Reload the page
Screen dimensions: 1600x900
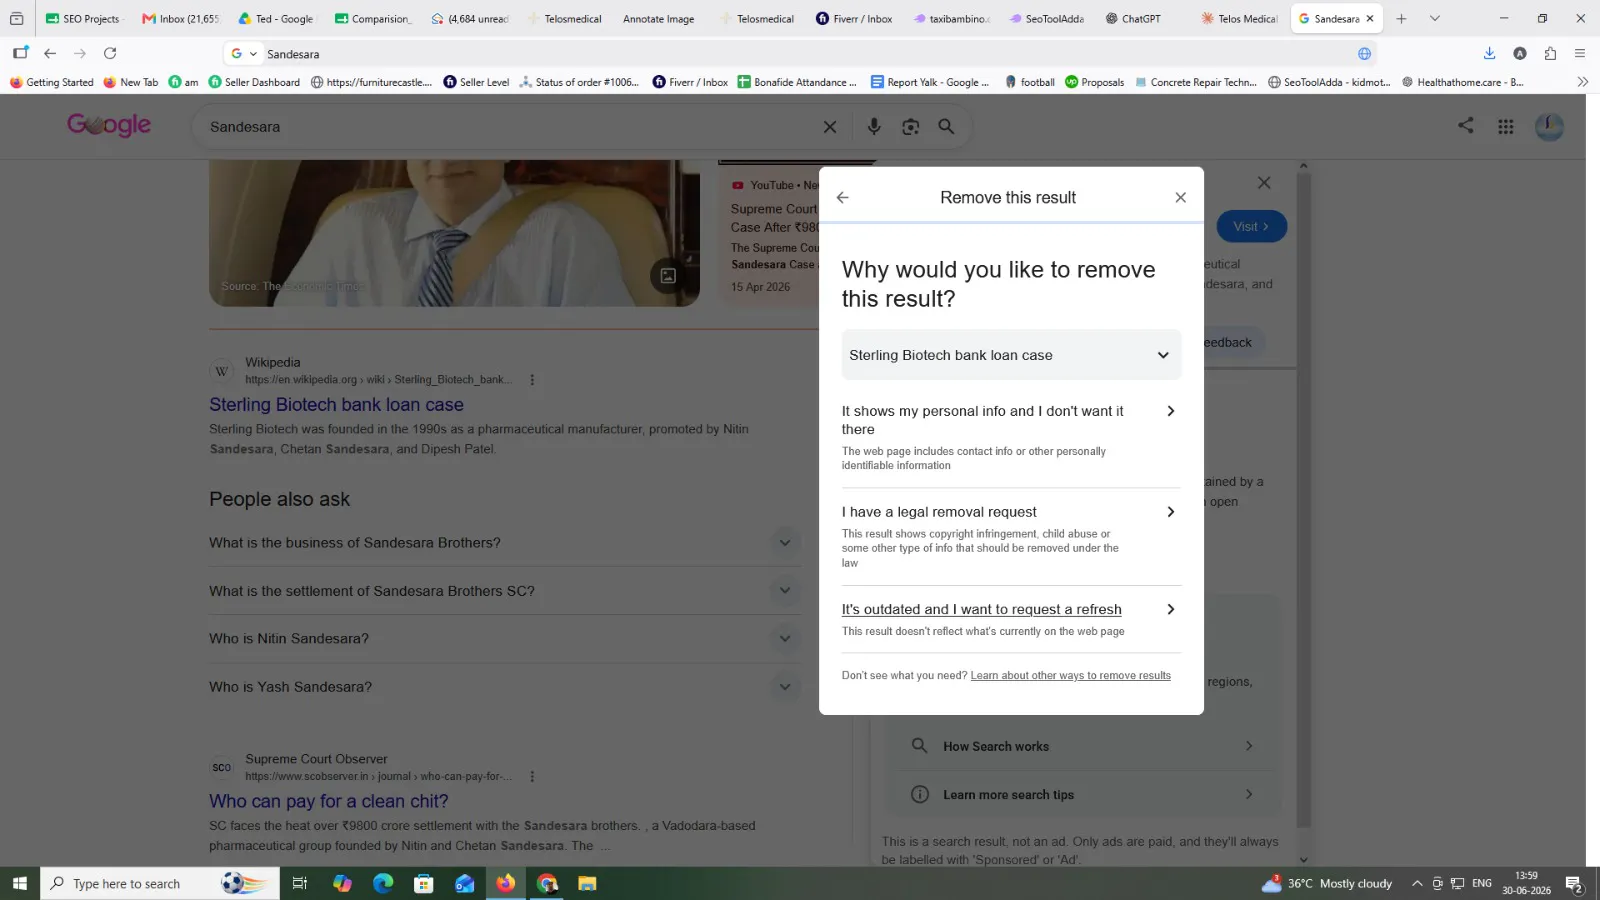[x=110, y=54]
